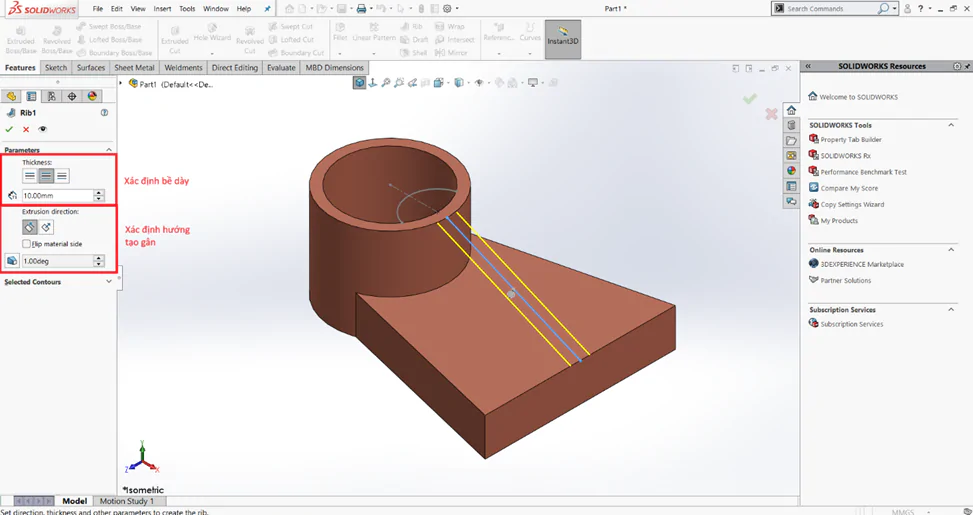Select both sides thickness option

pos(46,176)
